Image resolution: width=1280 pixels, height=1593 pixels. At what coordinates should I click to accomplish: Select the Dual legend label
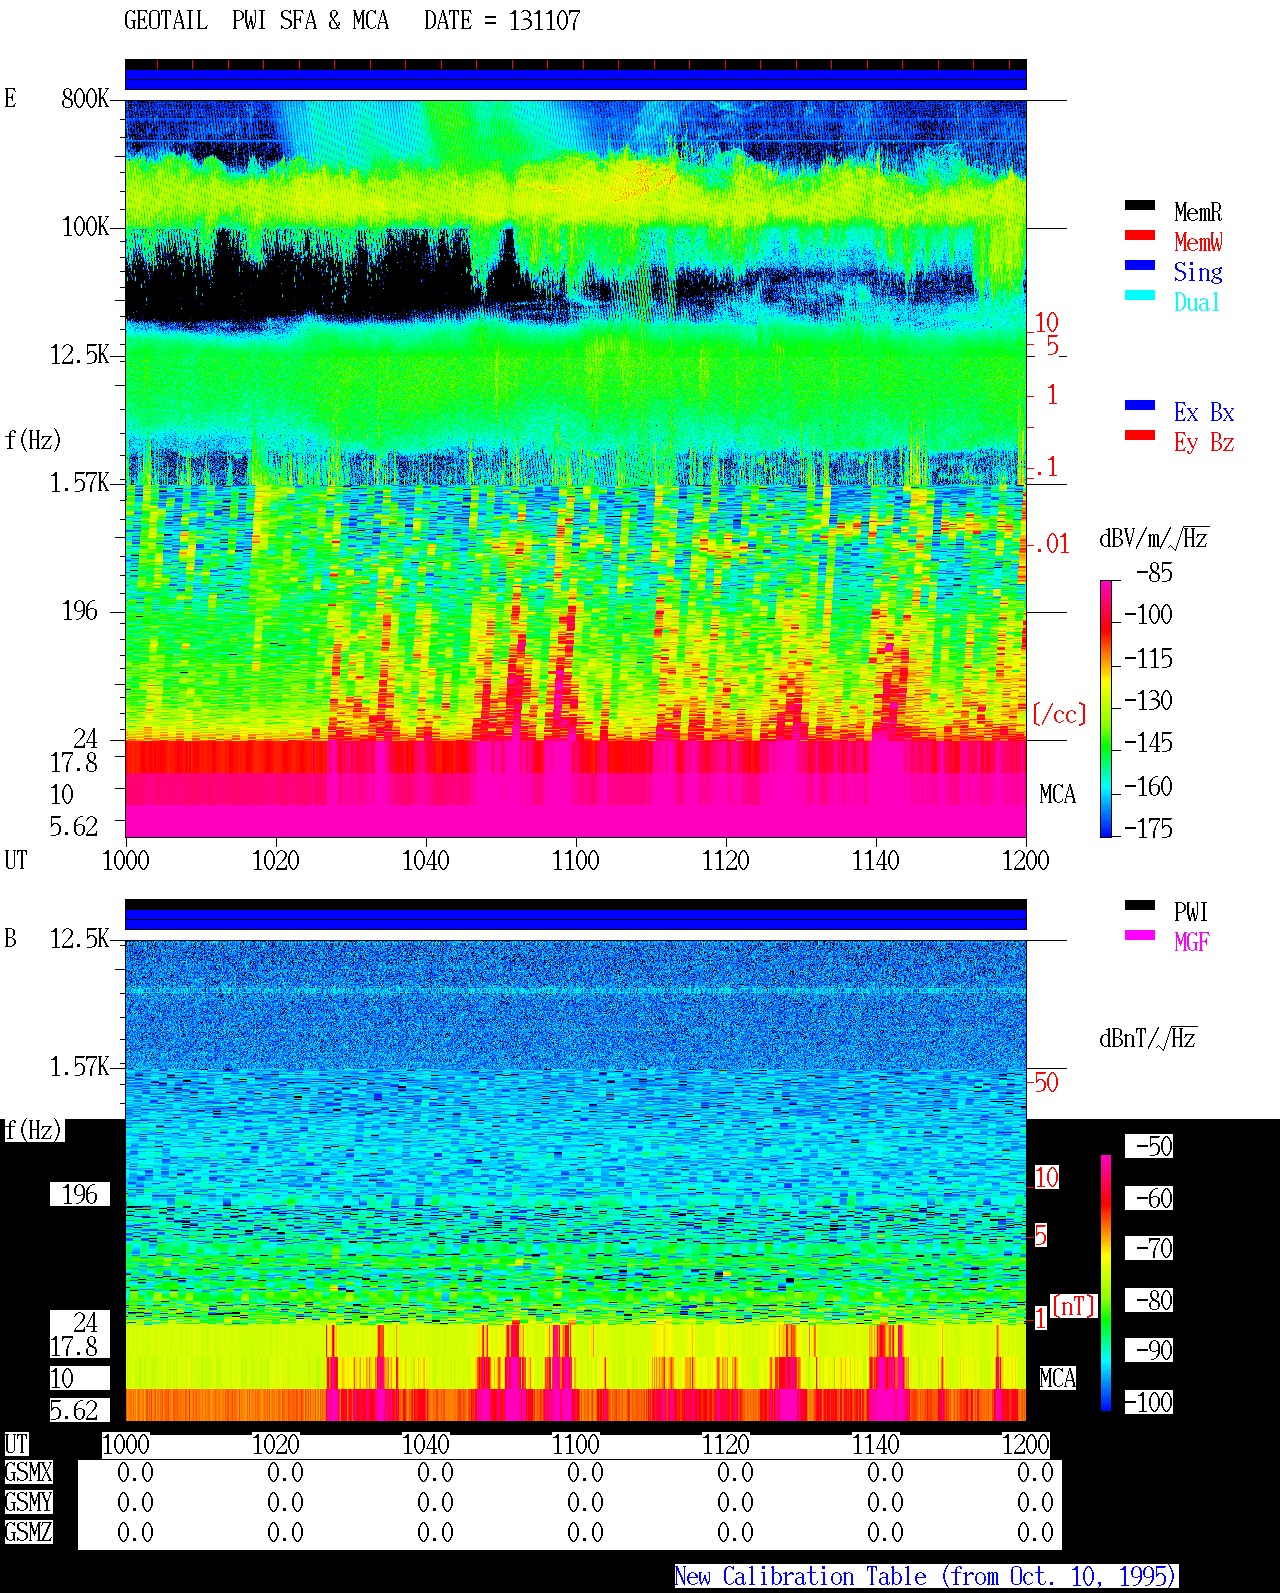[x=1197, y=302]
